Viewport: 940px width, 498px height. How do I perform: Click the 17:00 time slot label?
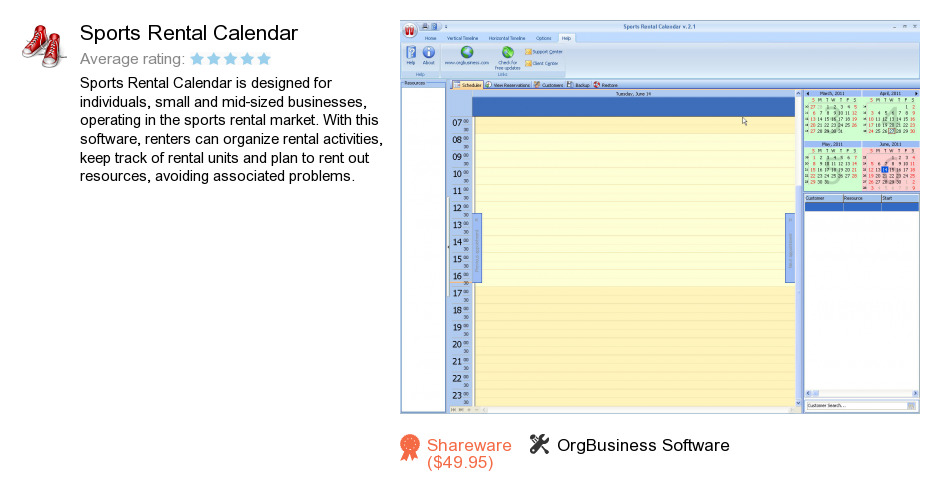coord(459,293)
